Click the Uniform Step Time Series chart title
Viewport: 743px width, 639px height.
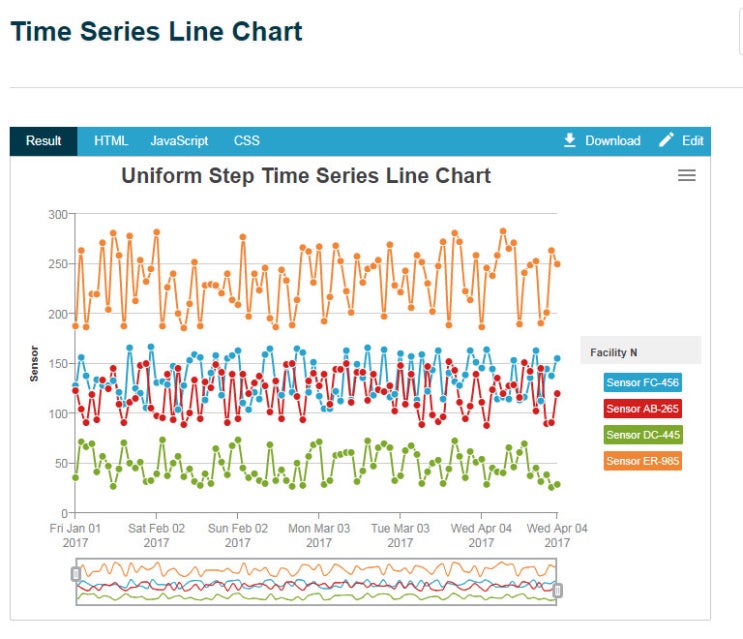point(306,176)
